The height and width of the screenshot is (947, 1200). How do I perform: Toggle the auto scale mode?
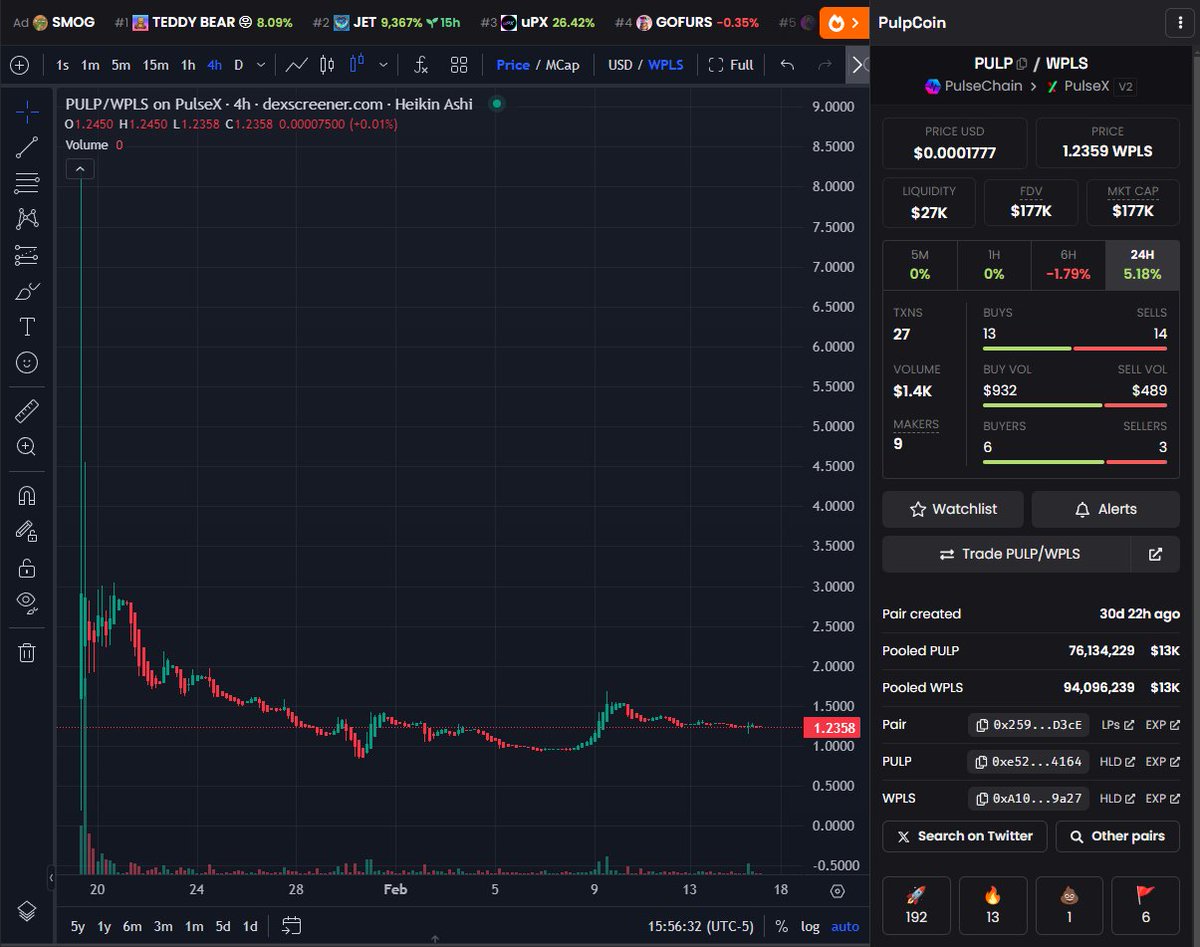pos(845,926)
